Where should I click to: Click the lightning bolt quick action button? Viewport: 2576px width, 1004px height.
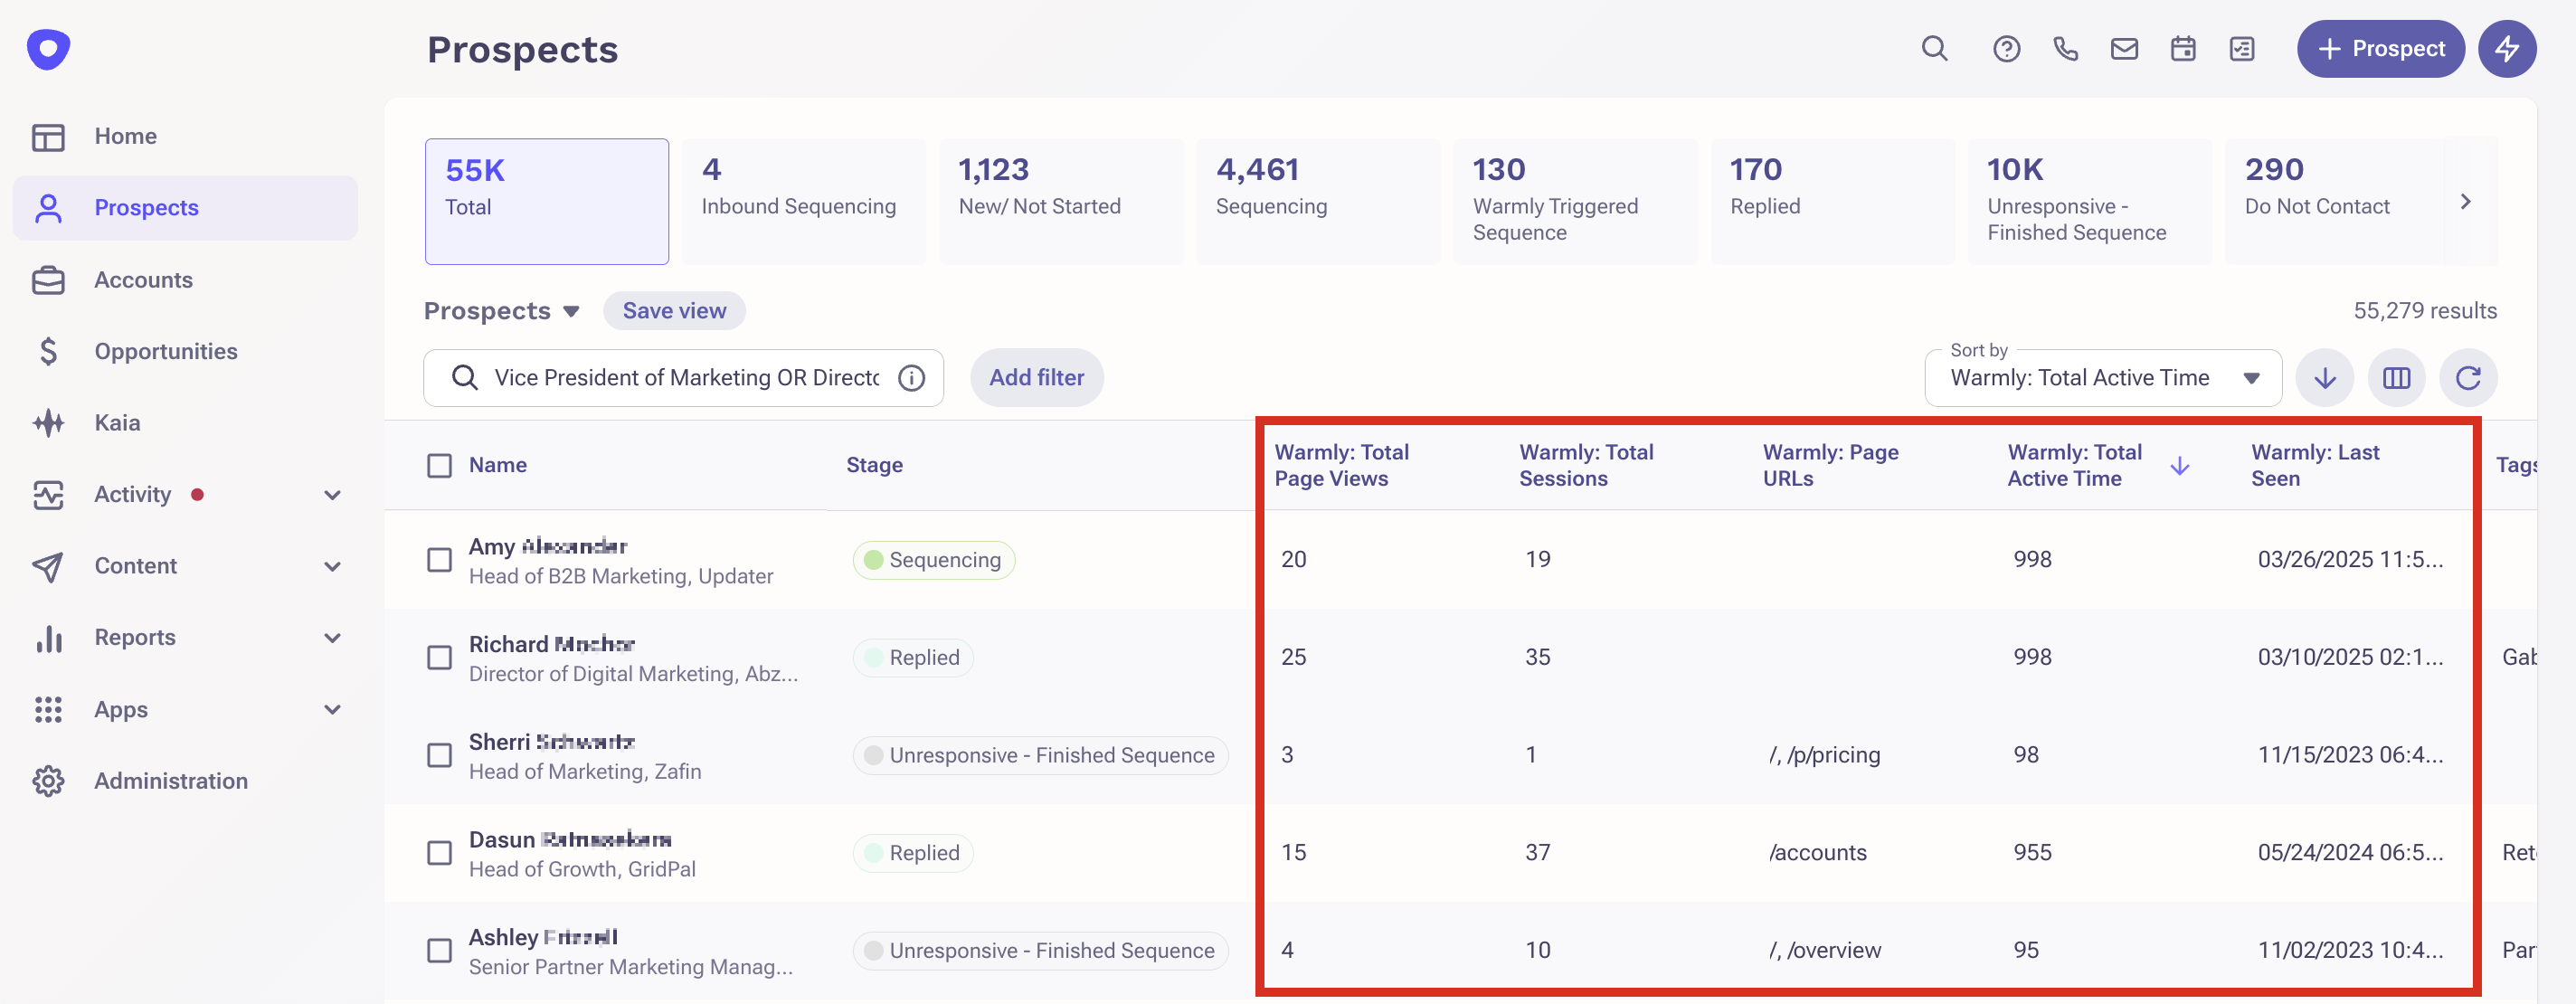(x=2506, y=48)
